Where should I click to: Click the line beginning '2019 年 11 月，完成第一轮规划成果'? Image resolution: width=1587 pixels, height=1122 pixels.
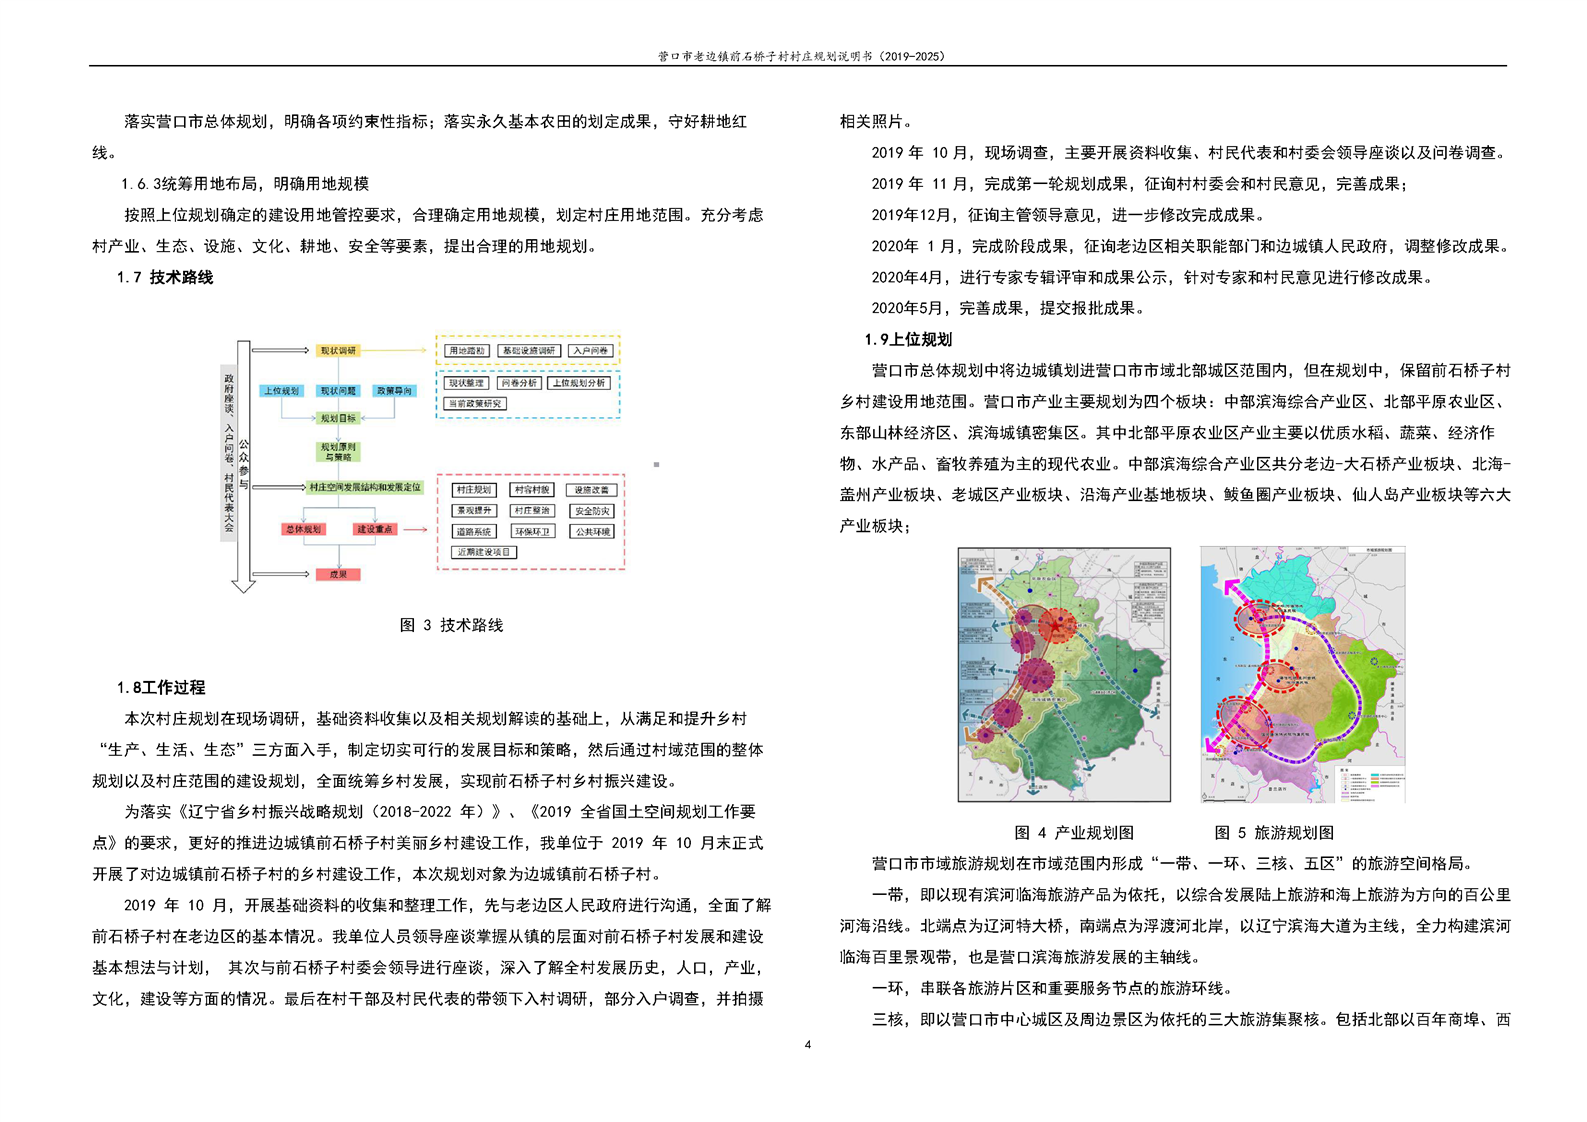tap(1139, 184)
